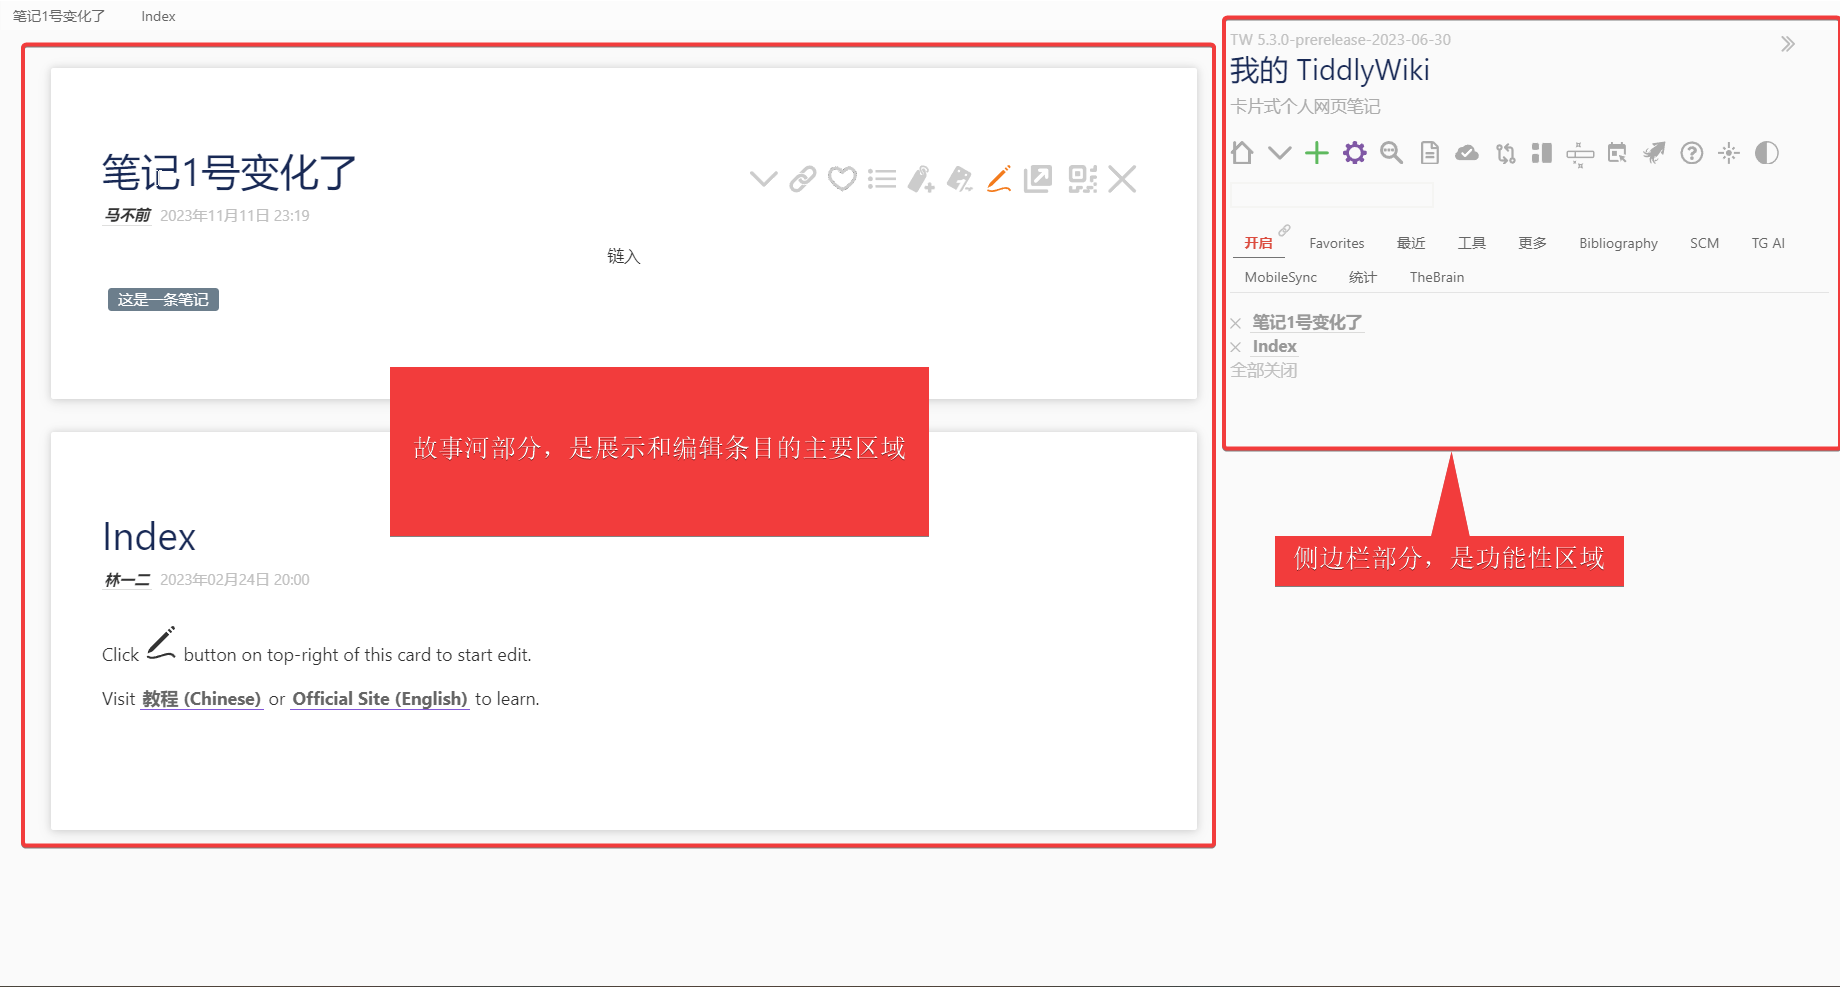Click version text TW 5.3.0-prerelease-2023-06-30
This screenshot has width=1840, height=987.
[x=1340, y=40]
